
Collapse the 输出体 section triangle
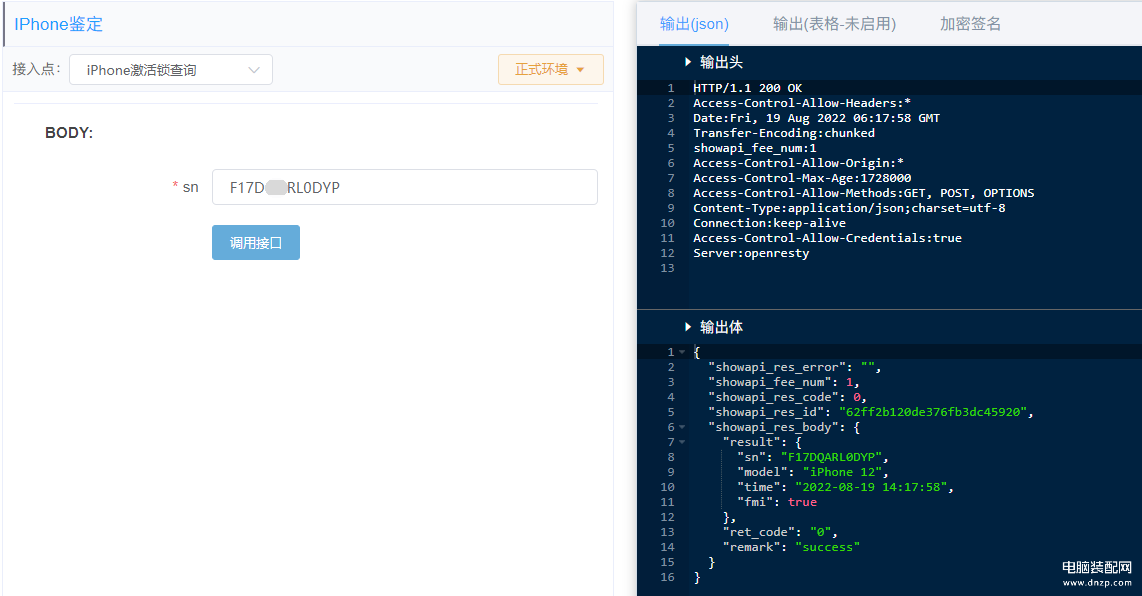click(x=688, y=327)
